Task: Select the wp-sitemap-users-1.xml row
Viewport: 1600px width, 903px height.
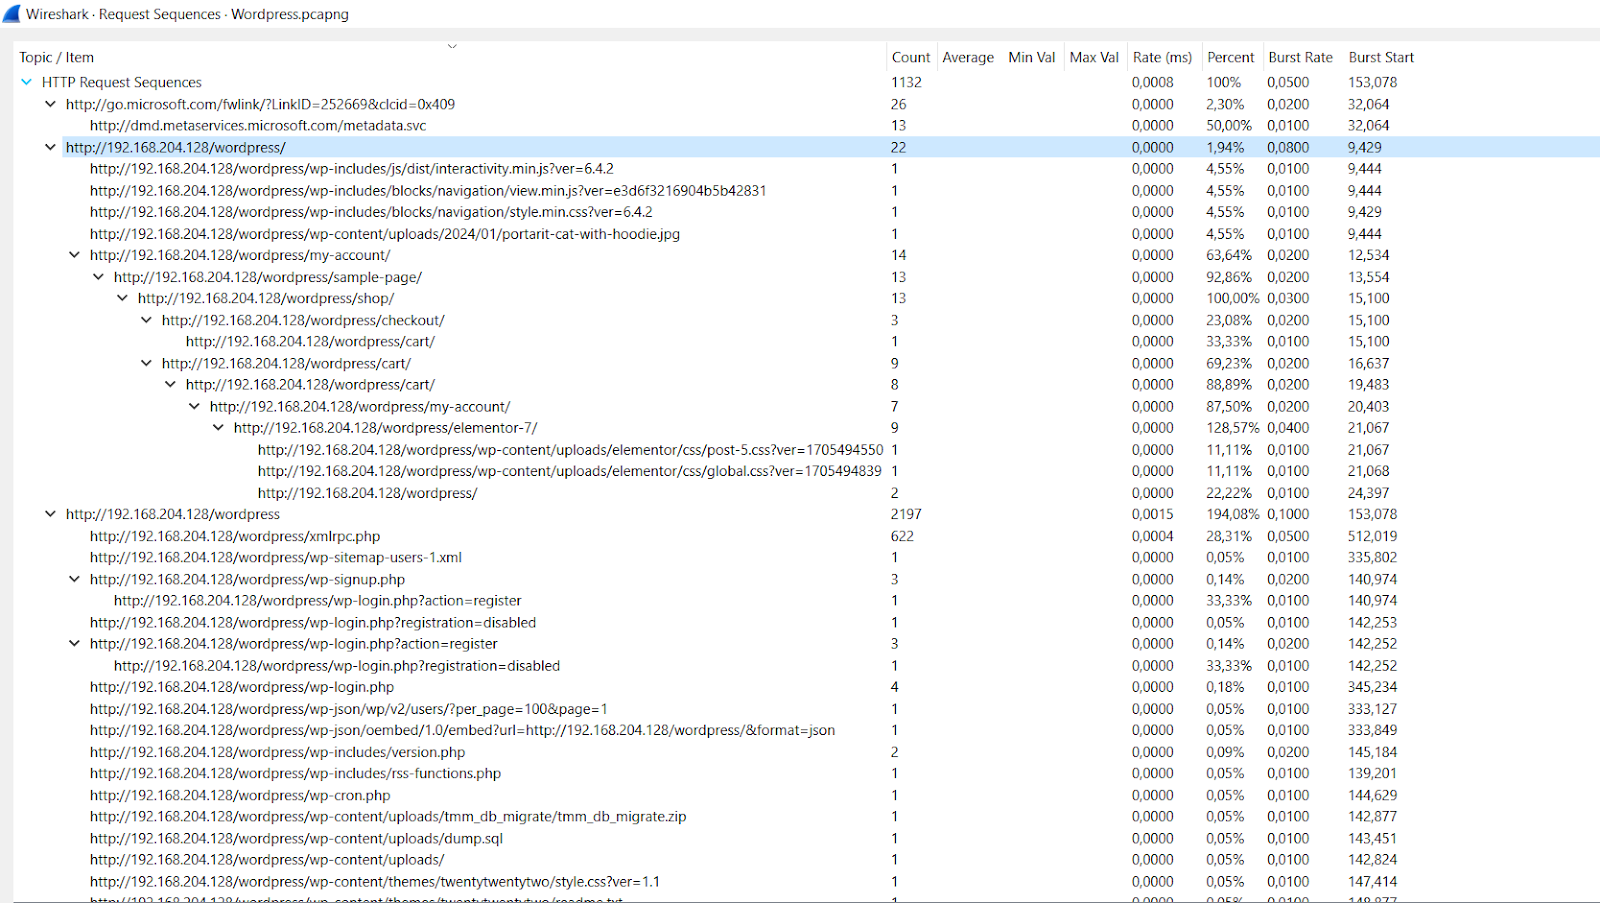Action: point(806,558)
